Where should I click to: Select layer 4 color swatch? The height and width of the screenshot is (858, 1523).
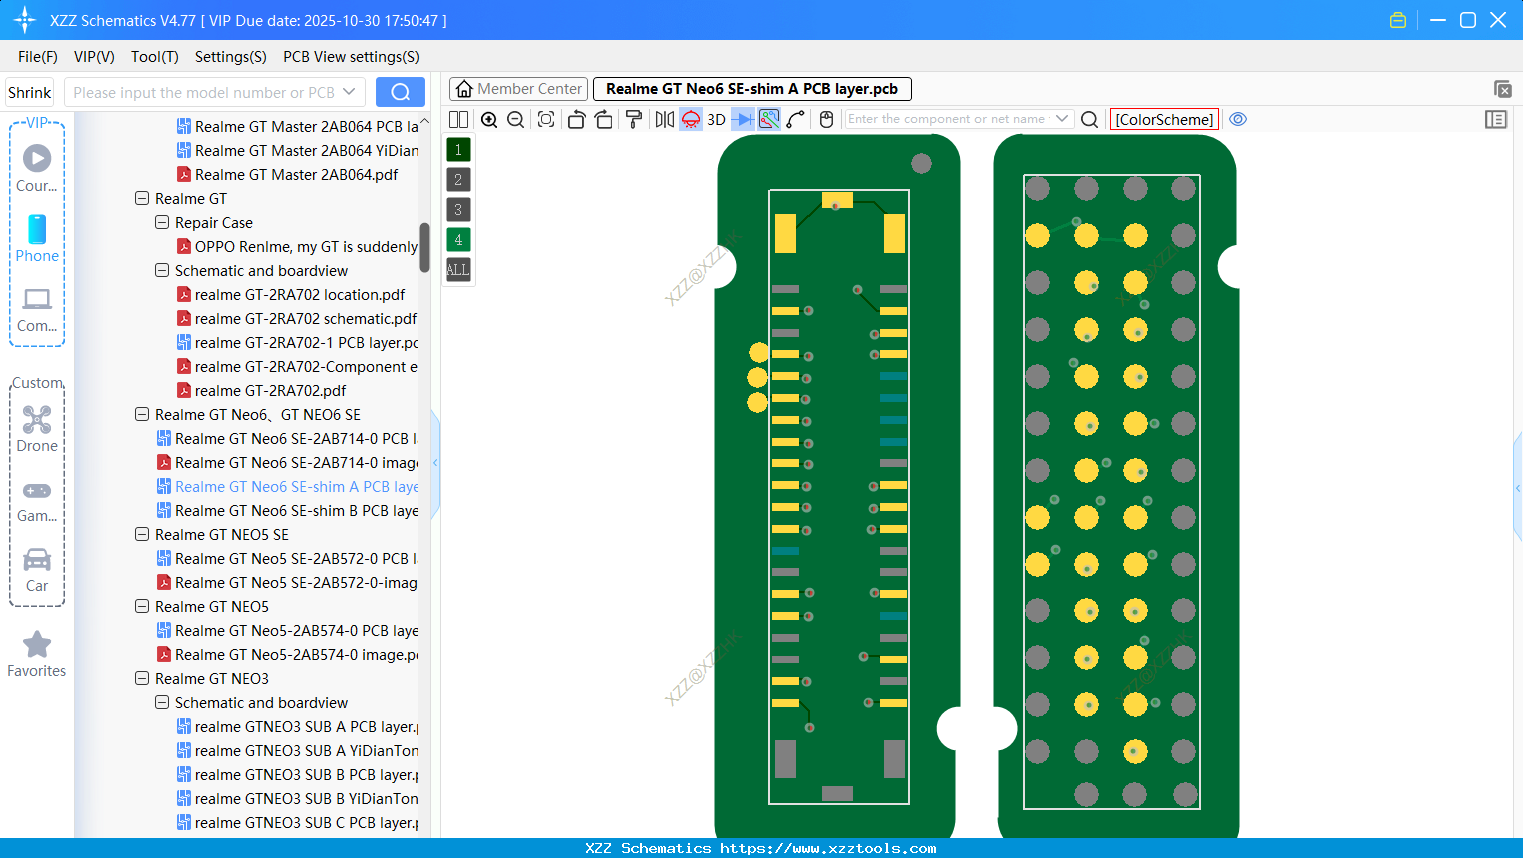pyautogui.click(x=457, y=239)
